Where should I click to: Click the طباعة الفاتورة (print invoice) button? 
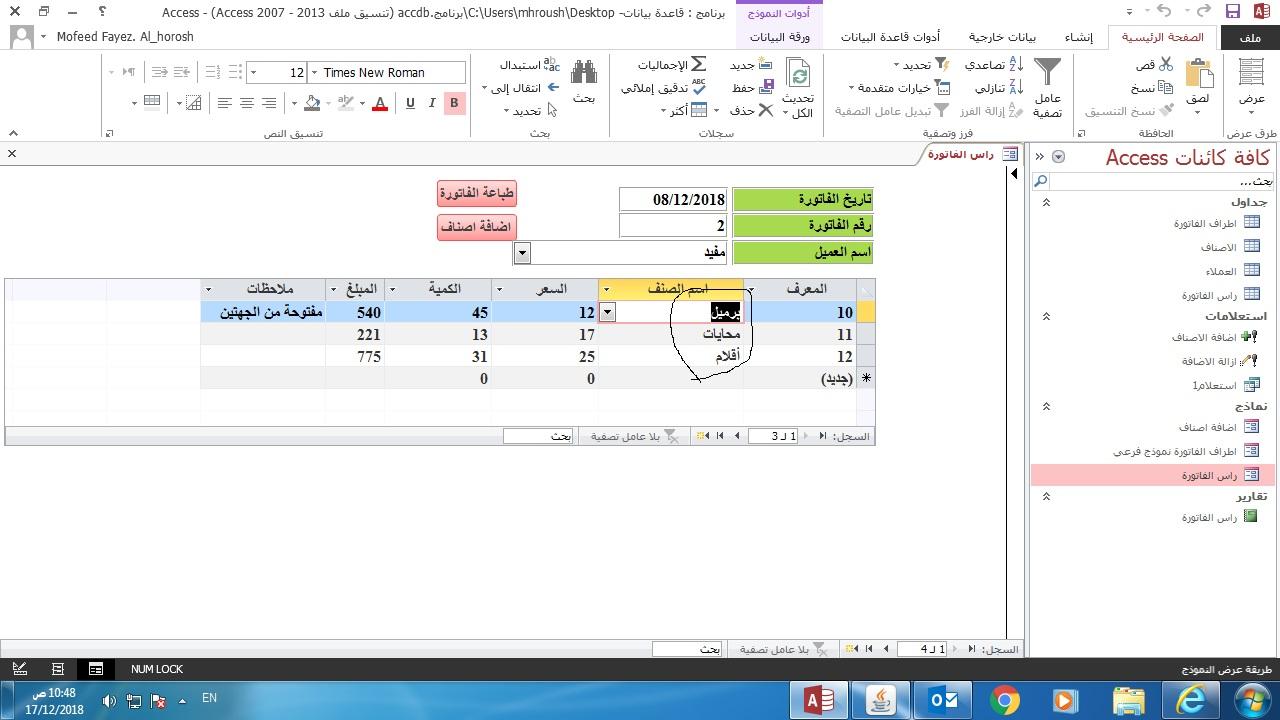coord(477,193)
